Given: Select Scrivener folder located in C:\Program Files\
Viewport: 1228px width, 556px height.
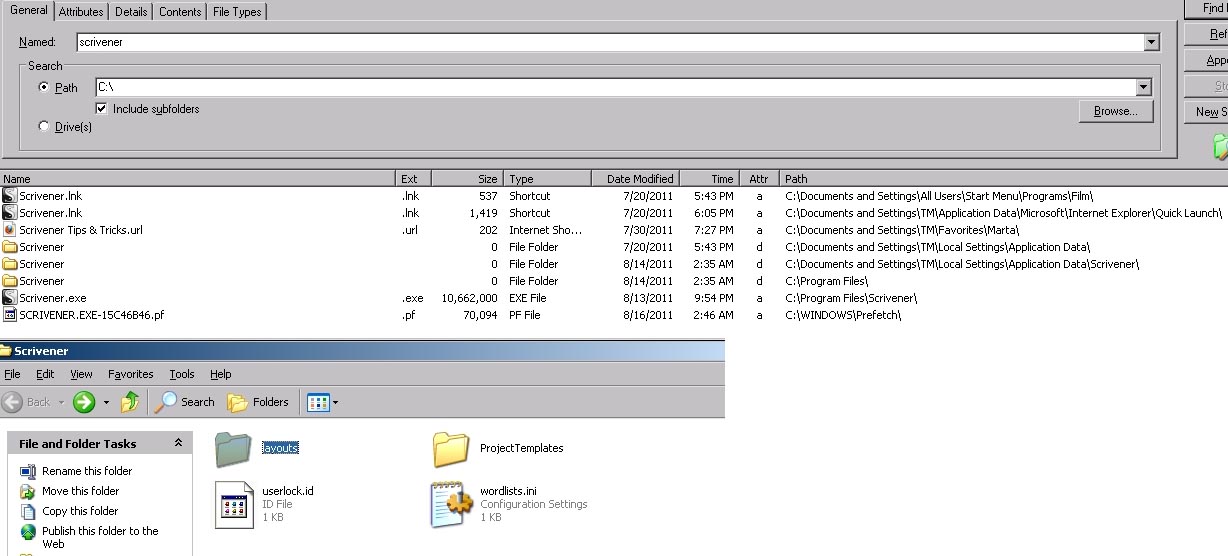Looking at the screenshot, I should point(10,281).
